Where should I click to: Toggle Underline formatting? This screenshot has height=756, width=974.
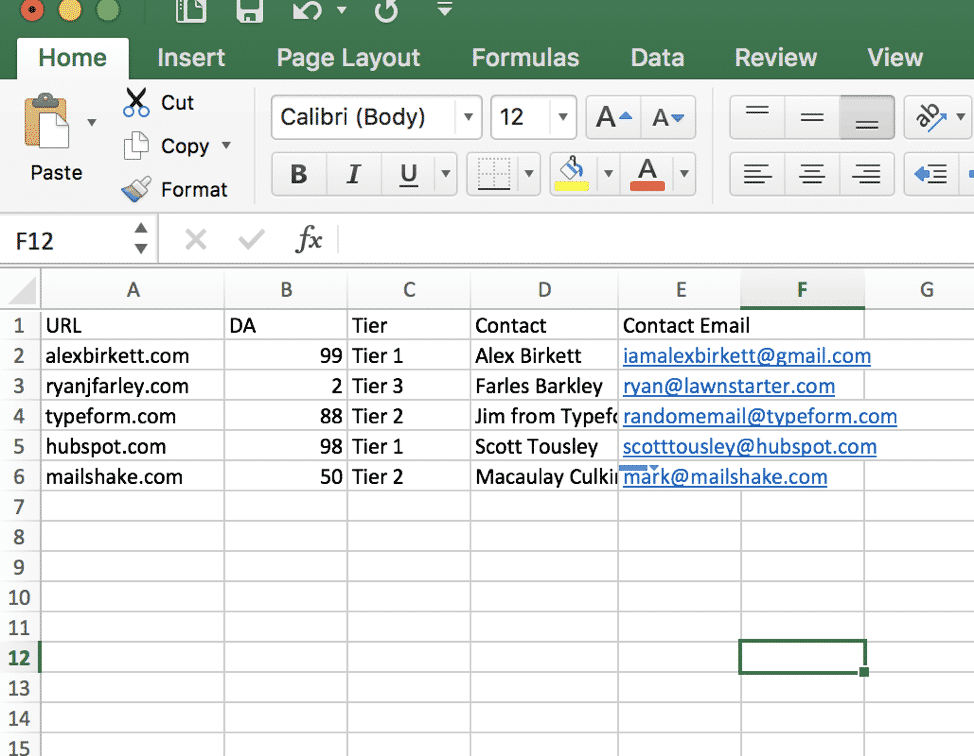[x=408, y=174]
